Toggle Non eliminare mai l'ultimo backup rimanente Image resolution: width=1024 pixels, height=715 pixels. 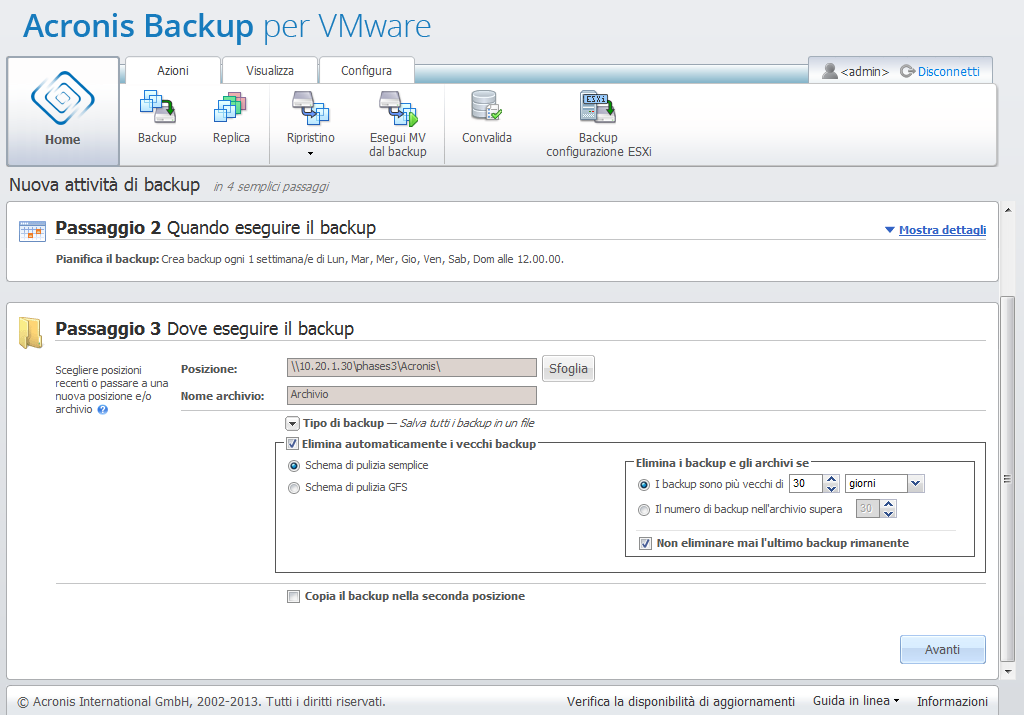point(645,543)
